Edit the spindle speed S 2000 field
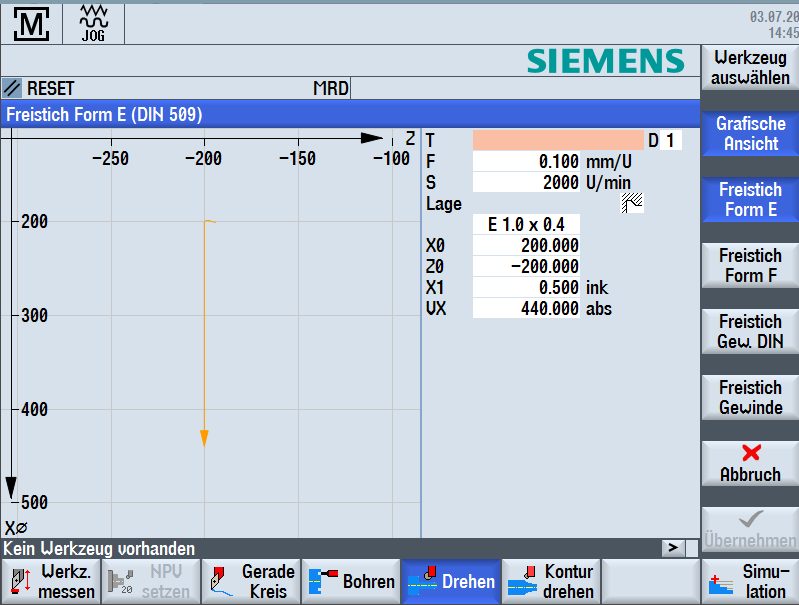The width and height of the screenshot is (799, 605). click(526, 182)
